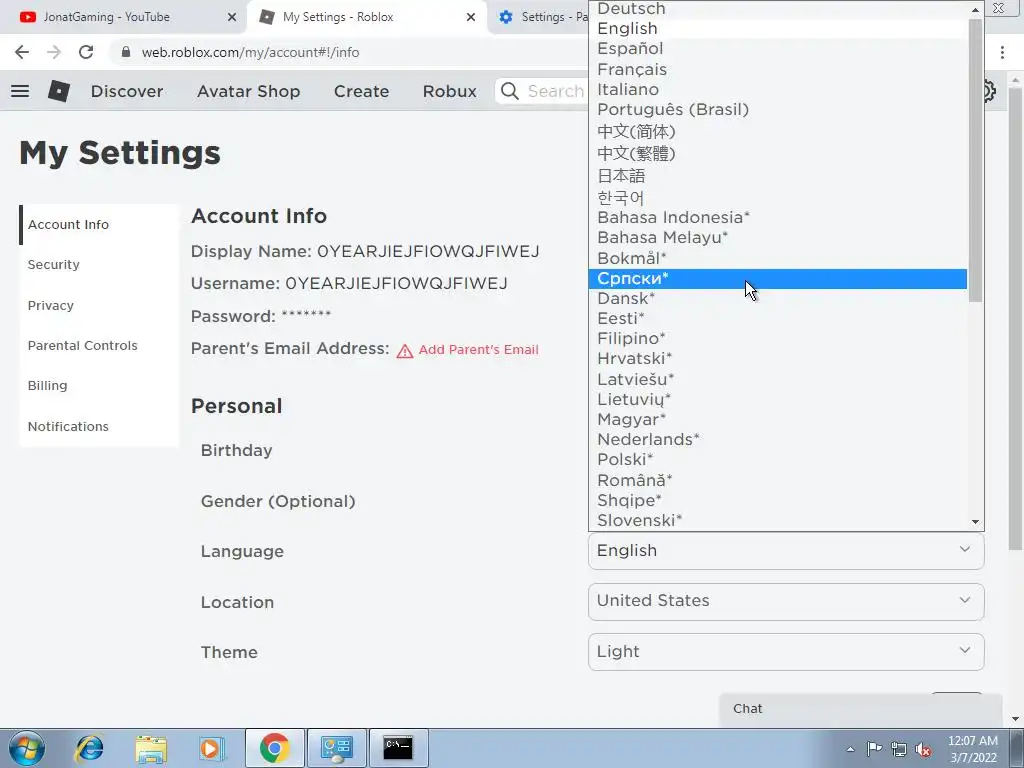Expand the Location dropdown United States
The width and height of the screenshot is (1024, 768).
point(786,601)
